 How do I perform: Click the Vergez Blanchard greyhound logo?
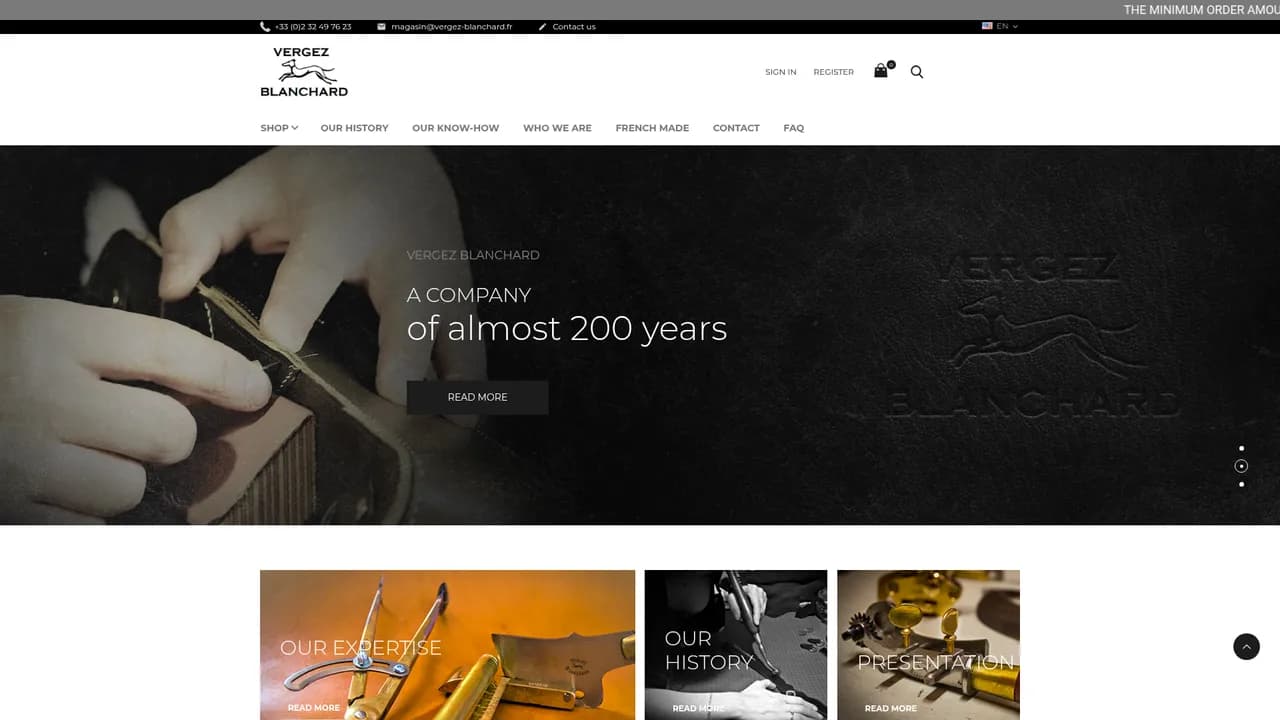pyautogui.click(x=304, y=72)
